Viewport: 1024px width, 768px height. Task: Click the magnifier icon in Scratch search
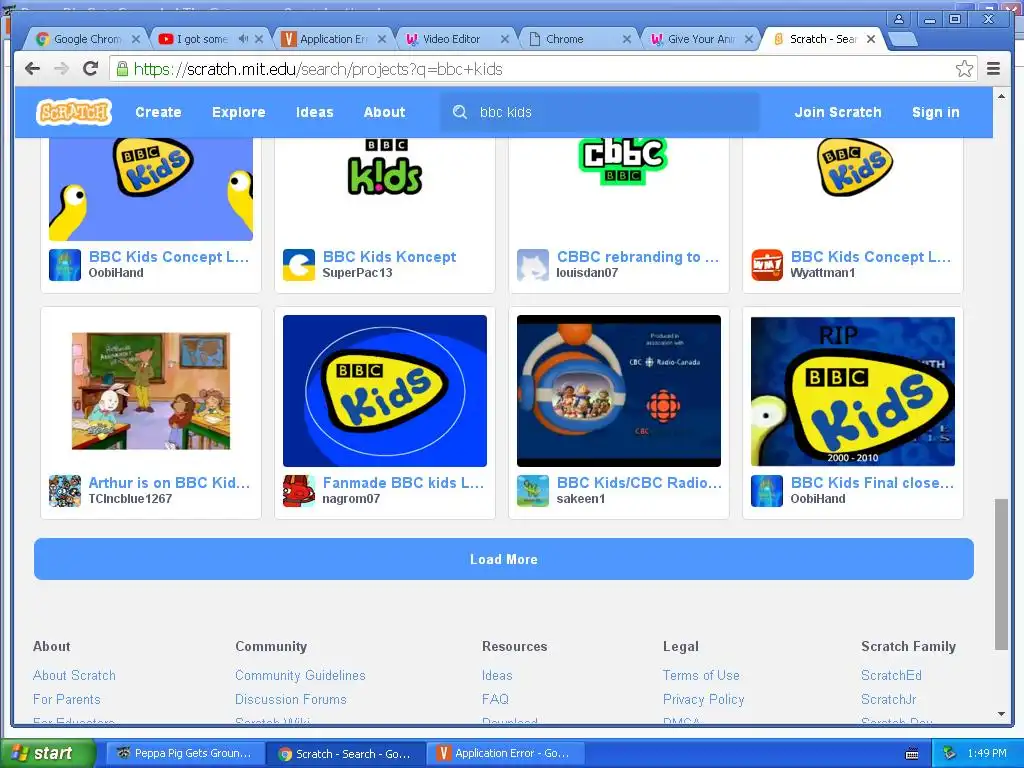[x=460, y=112]
